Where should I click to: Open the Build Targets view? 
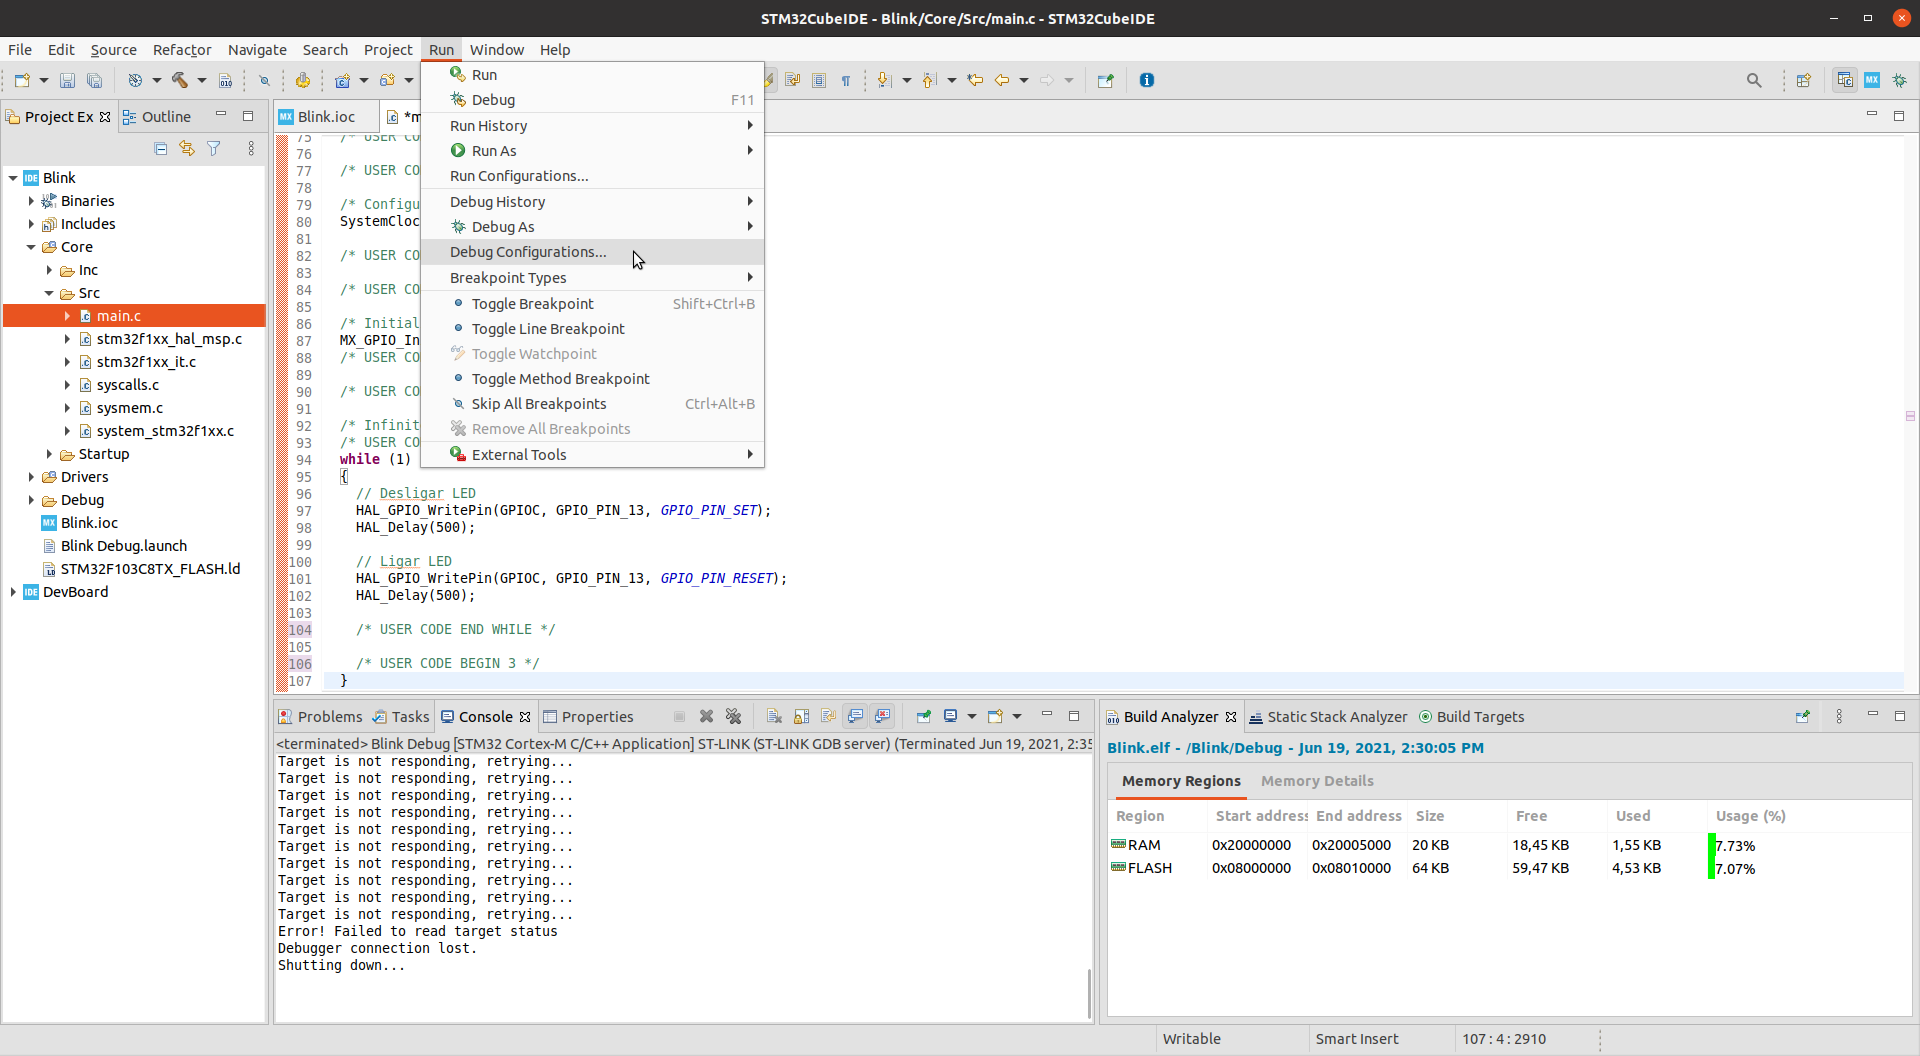pyautogui.click(x=1471, y=717)
